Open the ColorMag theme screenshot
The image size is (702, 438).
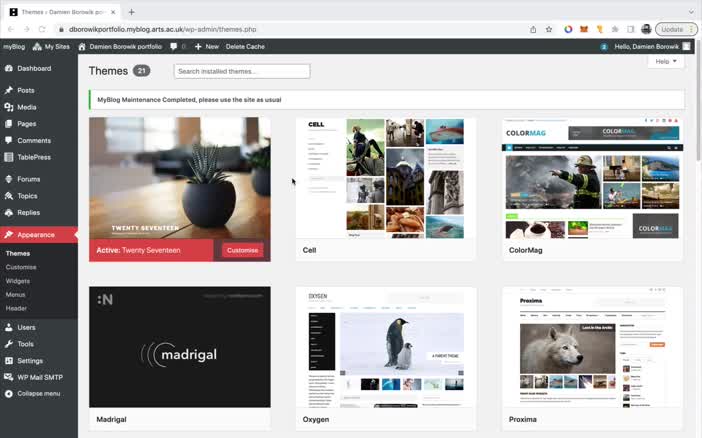coord(592,178)
